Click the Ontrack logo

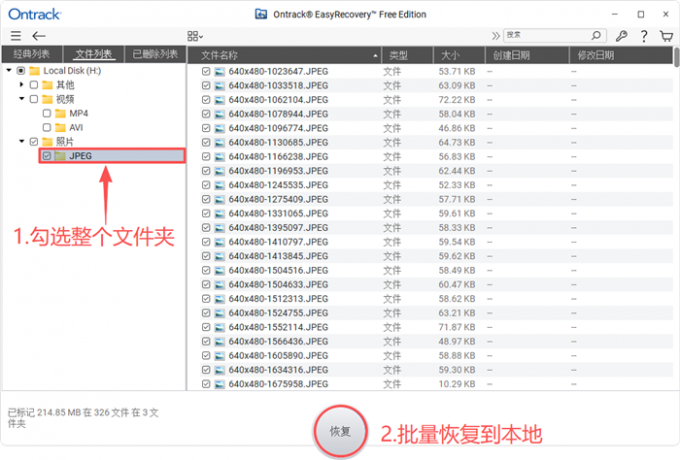pyautogui.click(x=35, y=14)
